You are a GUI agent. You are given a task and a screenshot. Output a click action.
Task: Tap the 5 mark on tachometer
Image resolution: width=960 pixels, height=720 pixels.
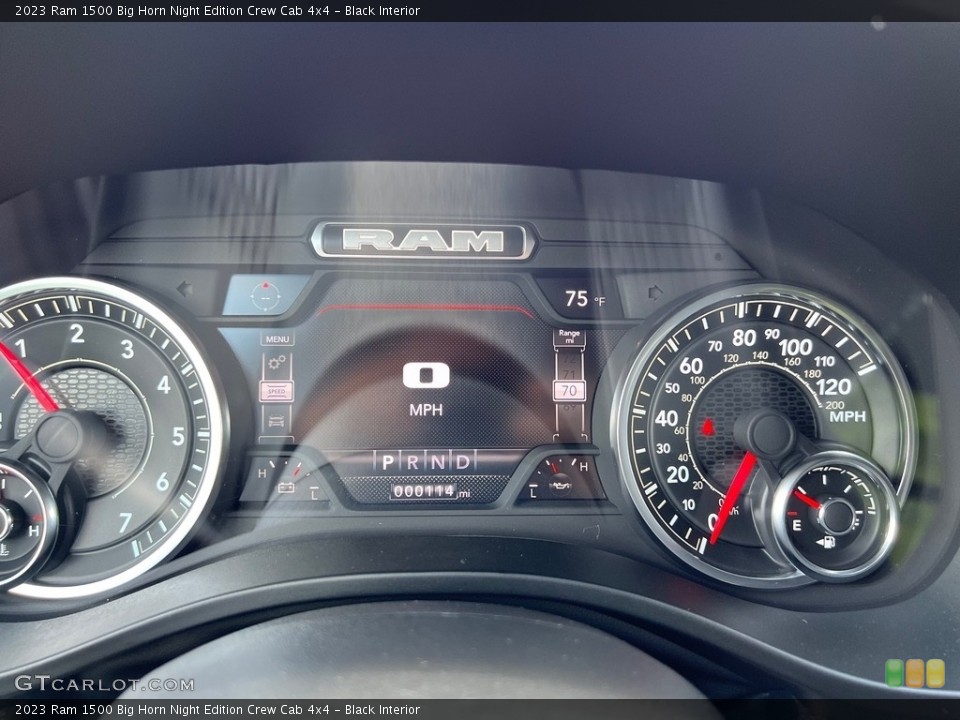click(x=178, y=436)
